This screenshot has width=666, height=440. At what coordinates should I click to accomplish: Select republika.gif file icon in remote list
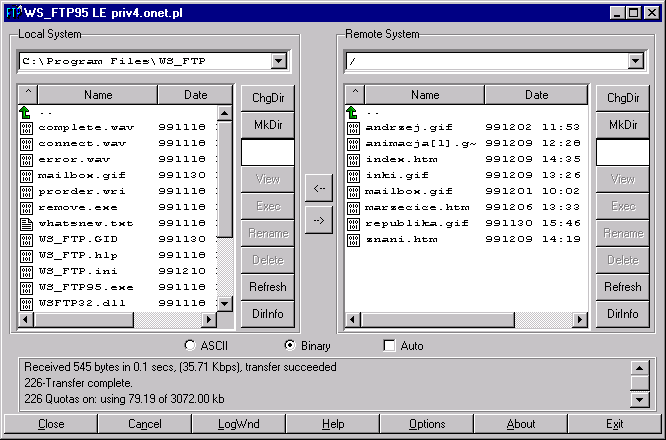(352, 223)
